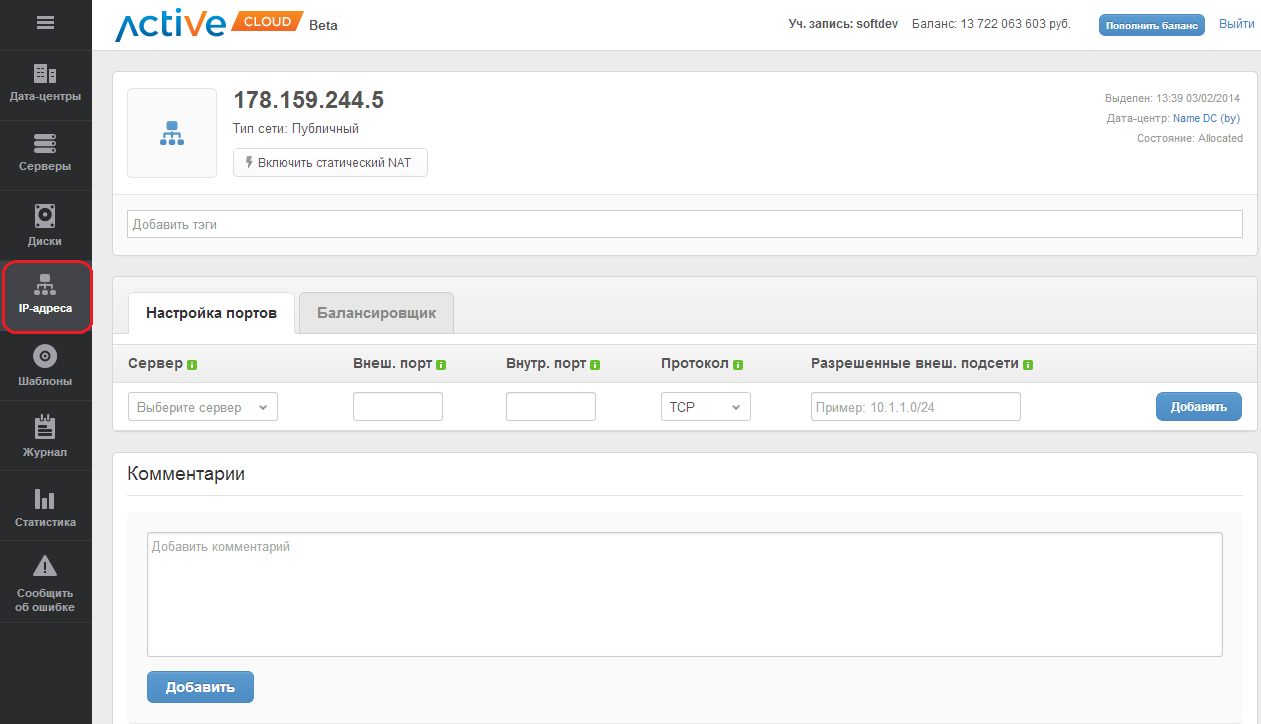Click info icon beside Протокол header
Viewport: 1261px width, 724px height.
tap(738, 365)
